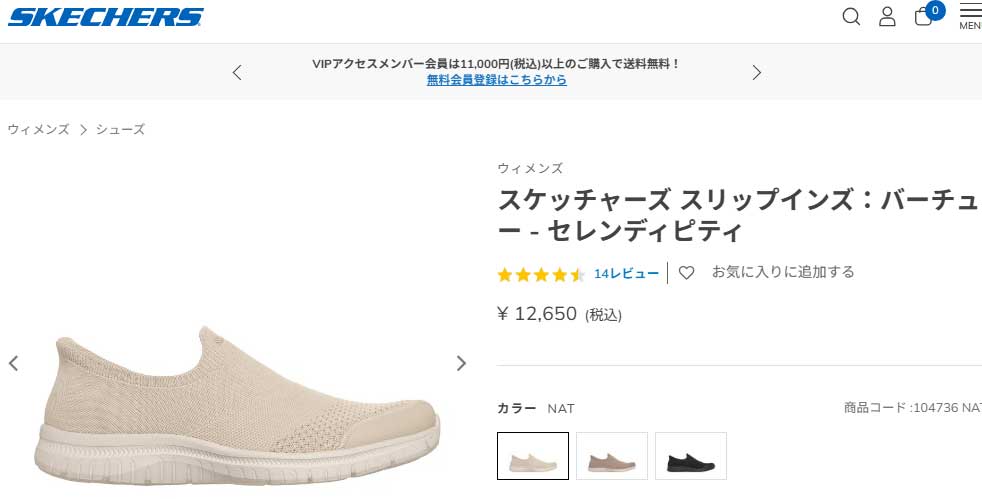Go to シューズ breadcrumb
The image size is (982, 499).
pos(120,130)
